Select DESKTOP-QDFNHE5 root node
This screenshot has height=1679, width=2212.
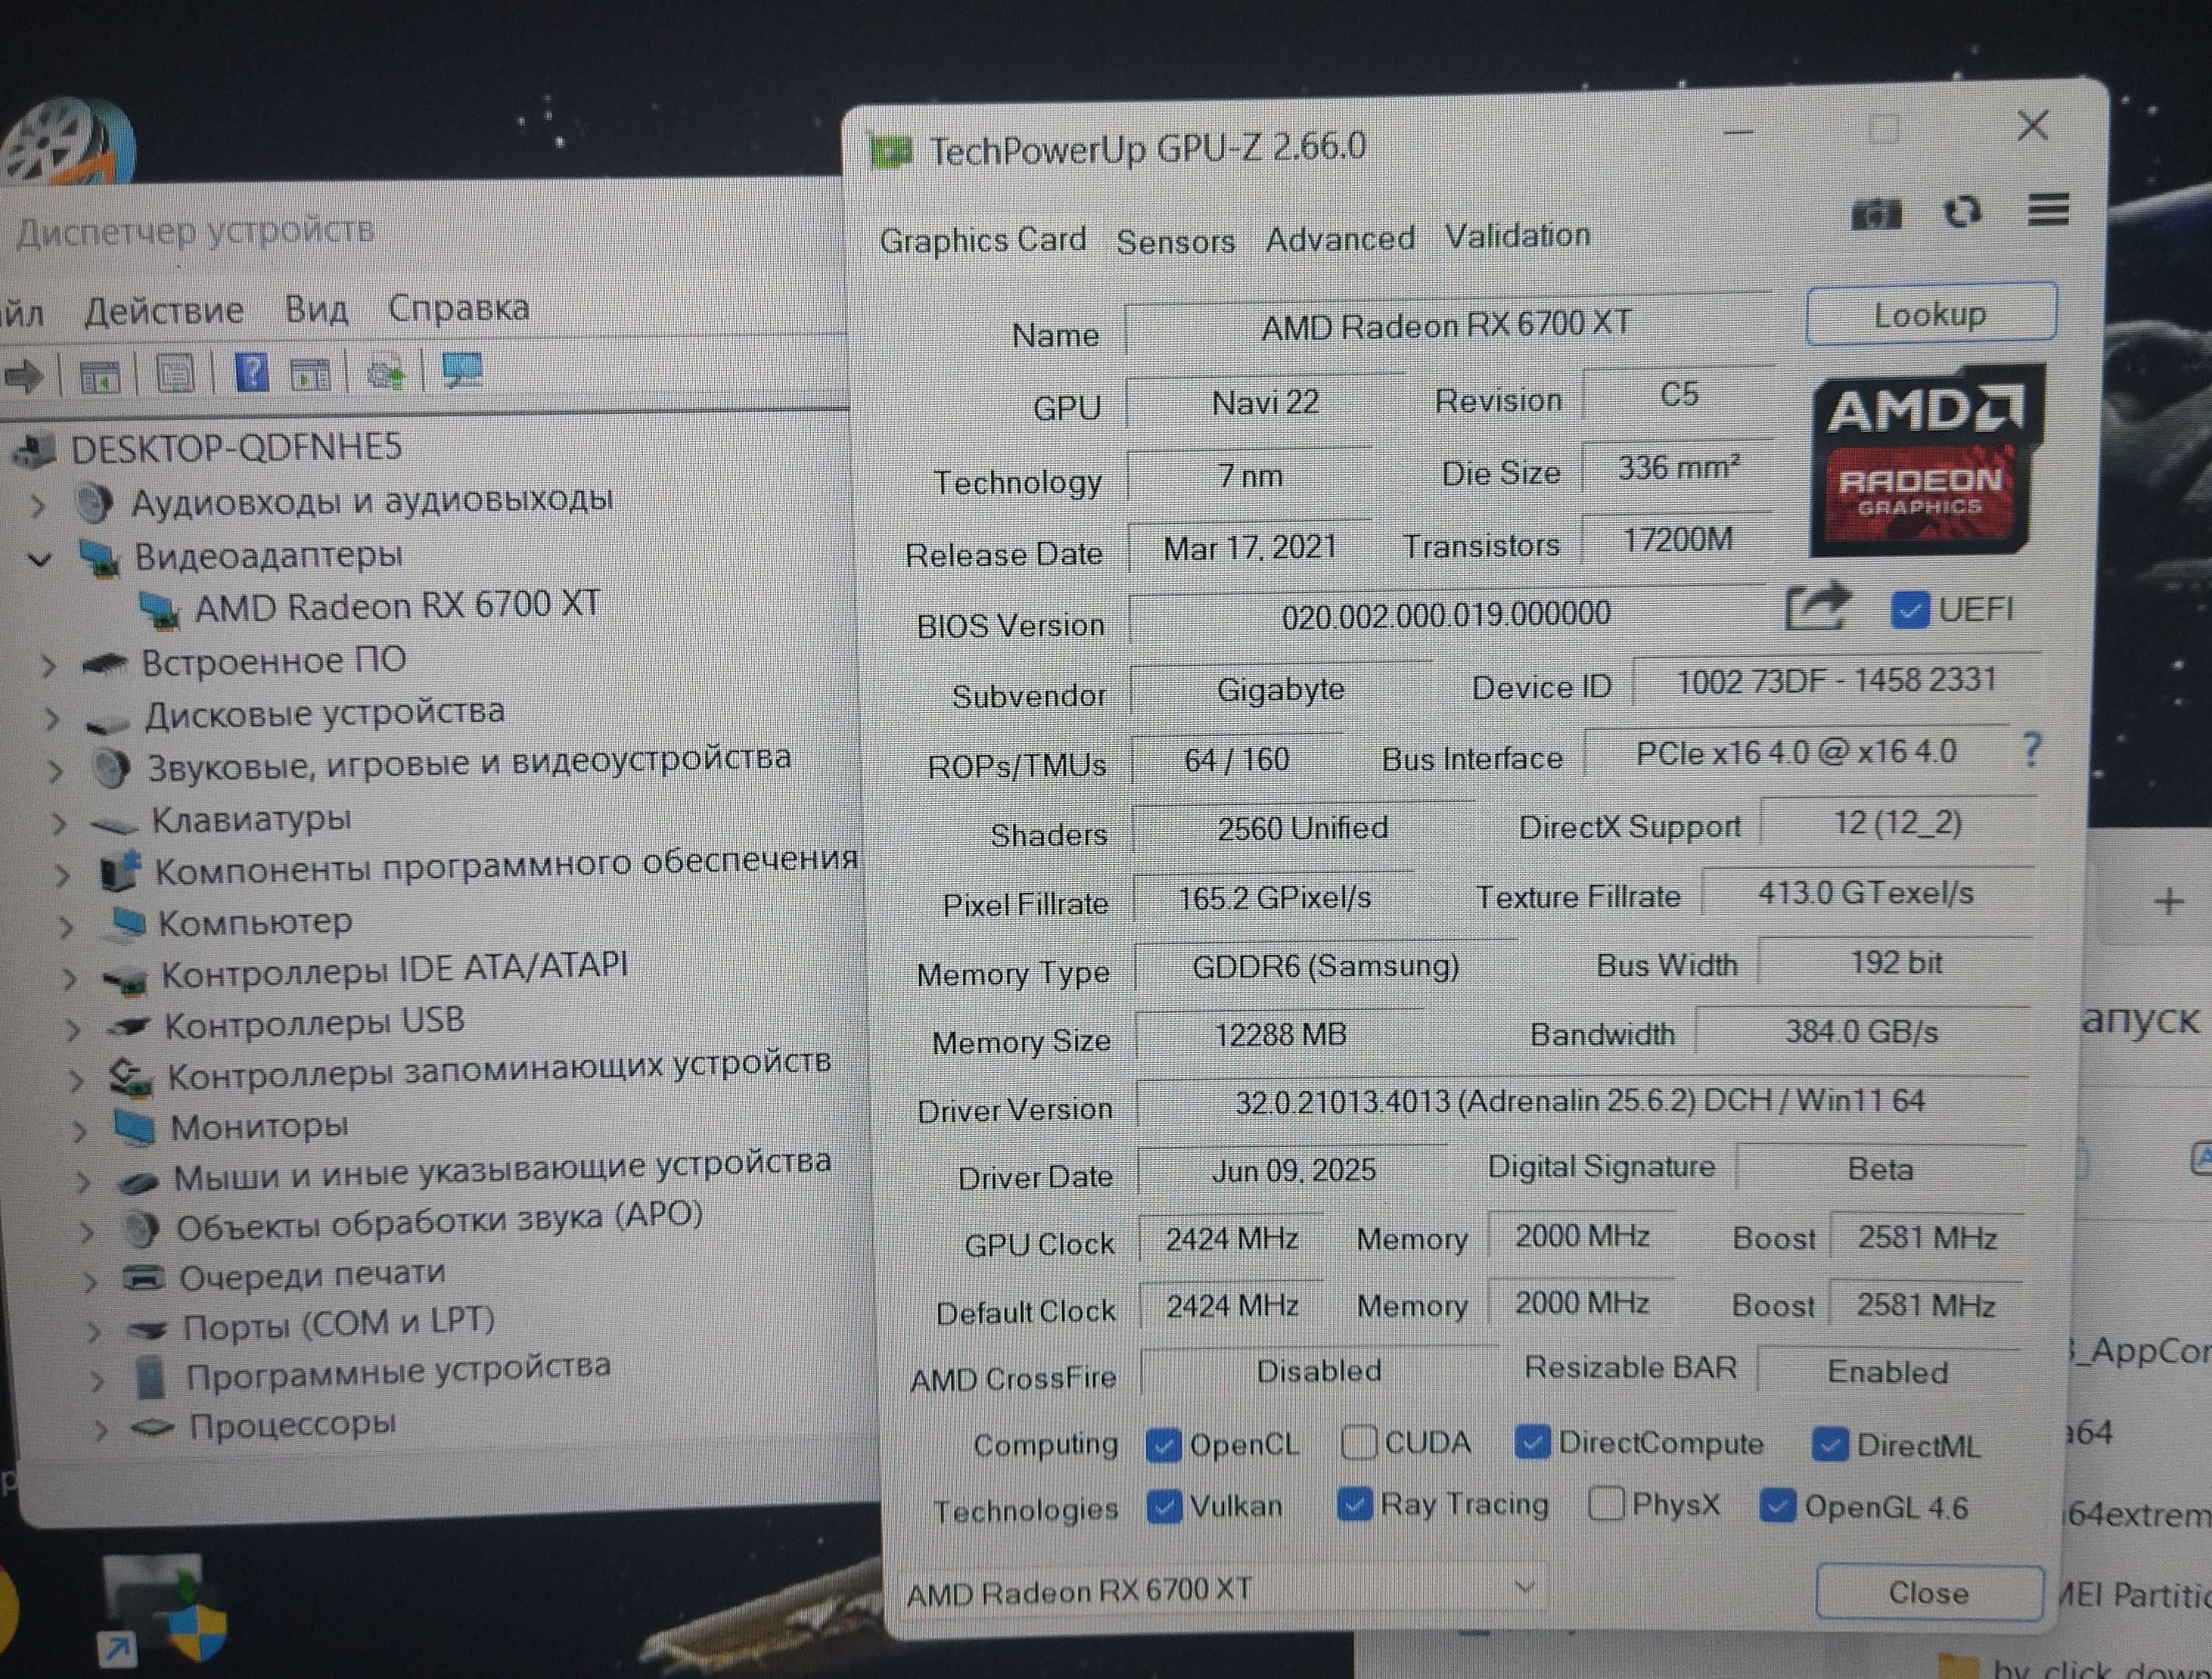pyautogui.click(x=236, y=447)
